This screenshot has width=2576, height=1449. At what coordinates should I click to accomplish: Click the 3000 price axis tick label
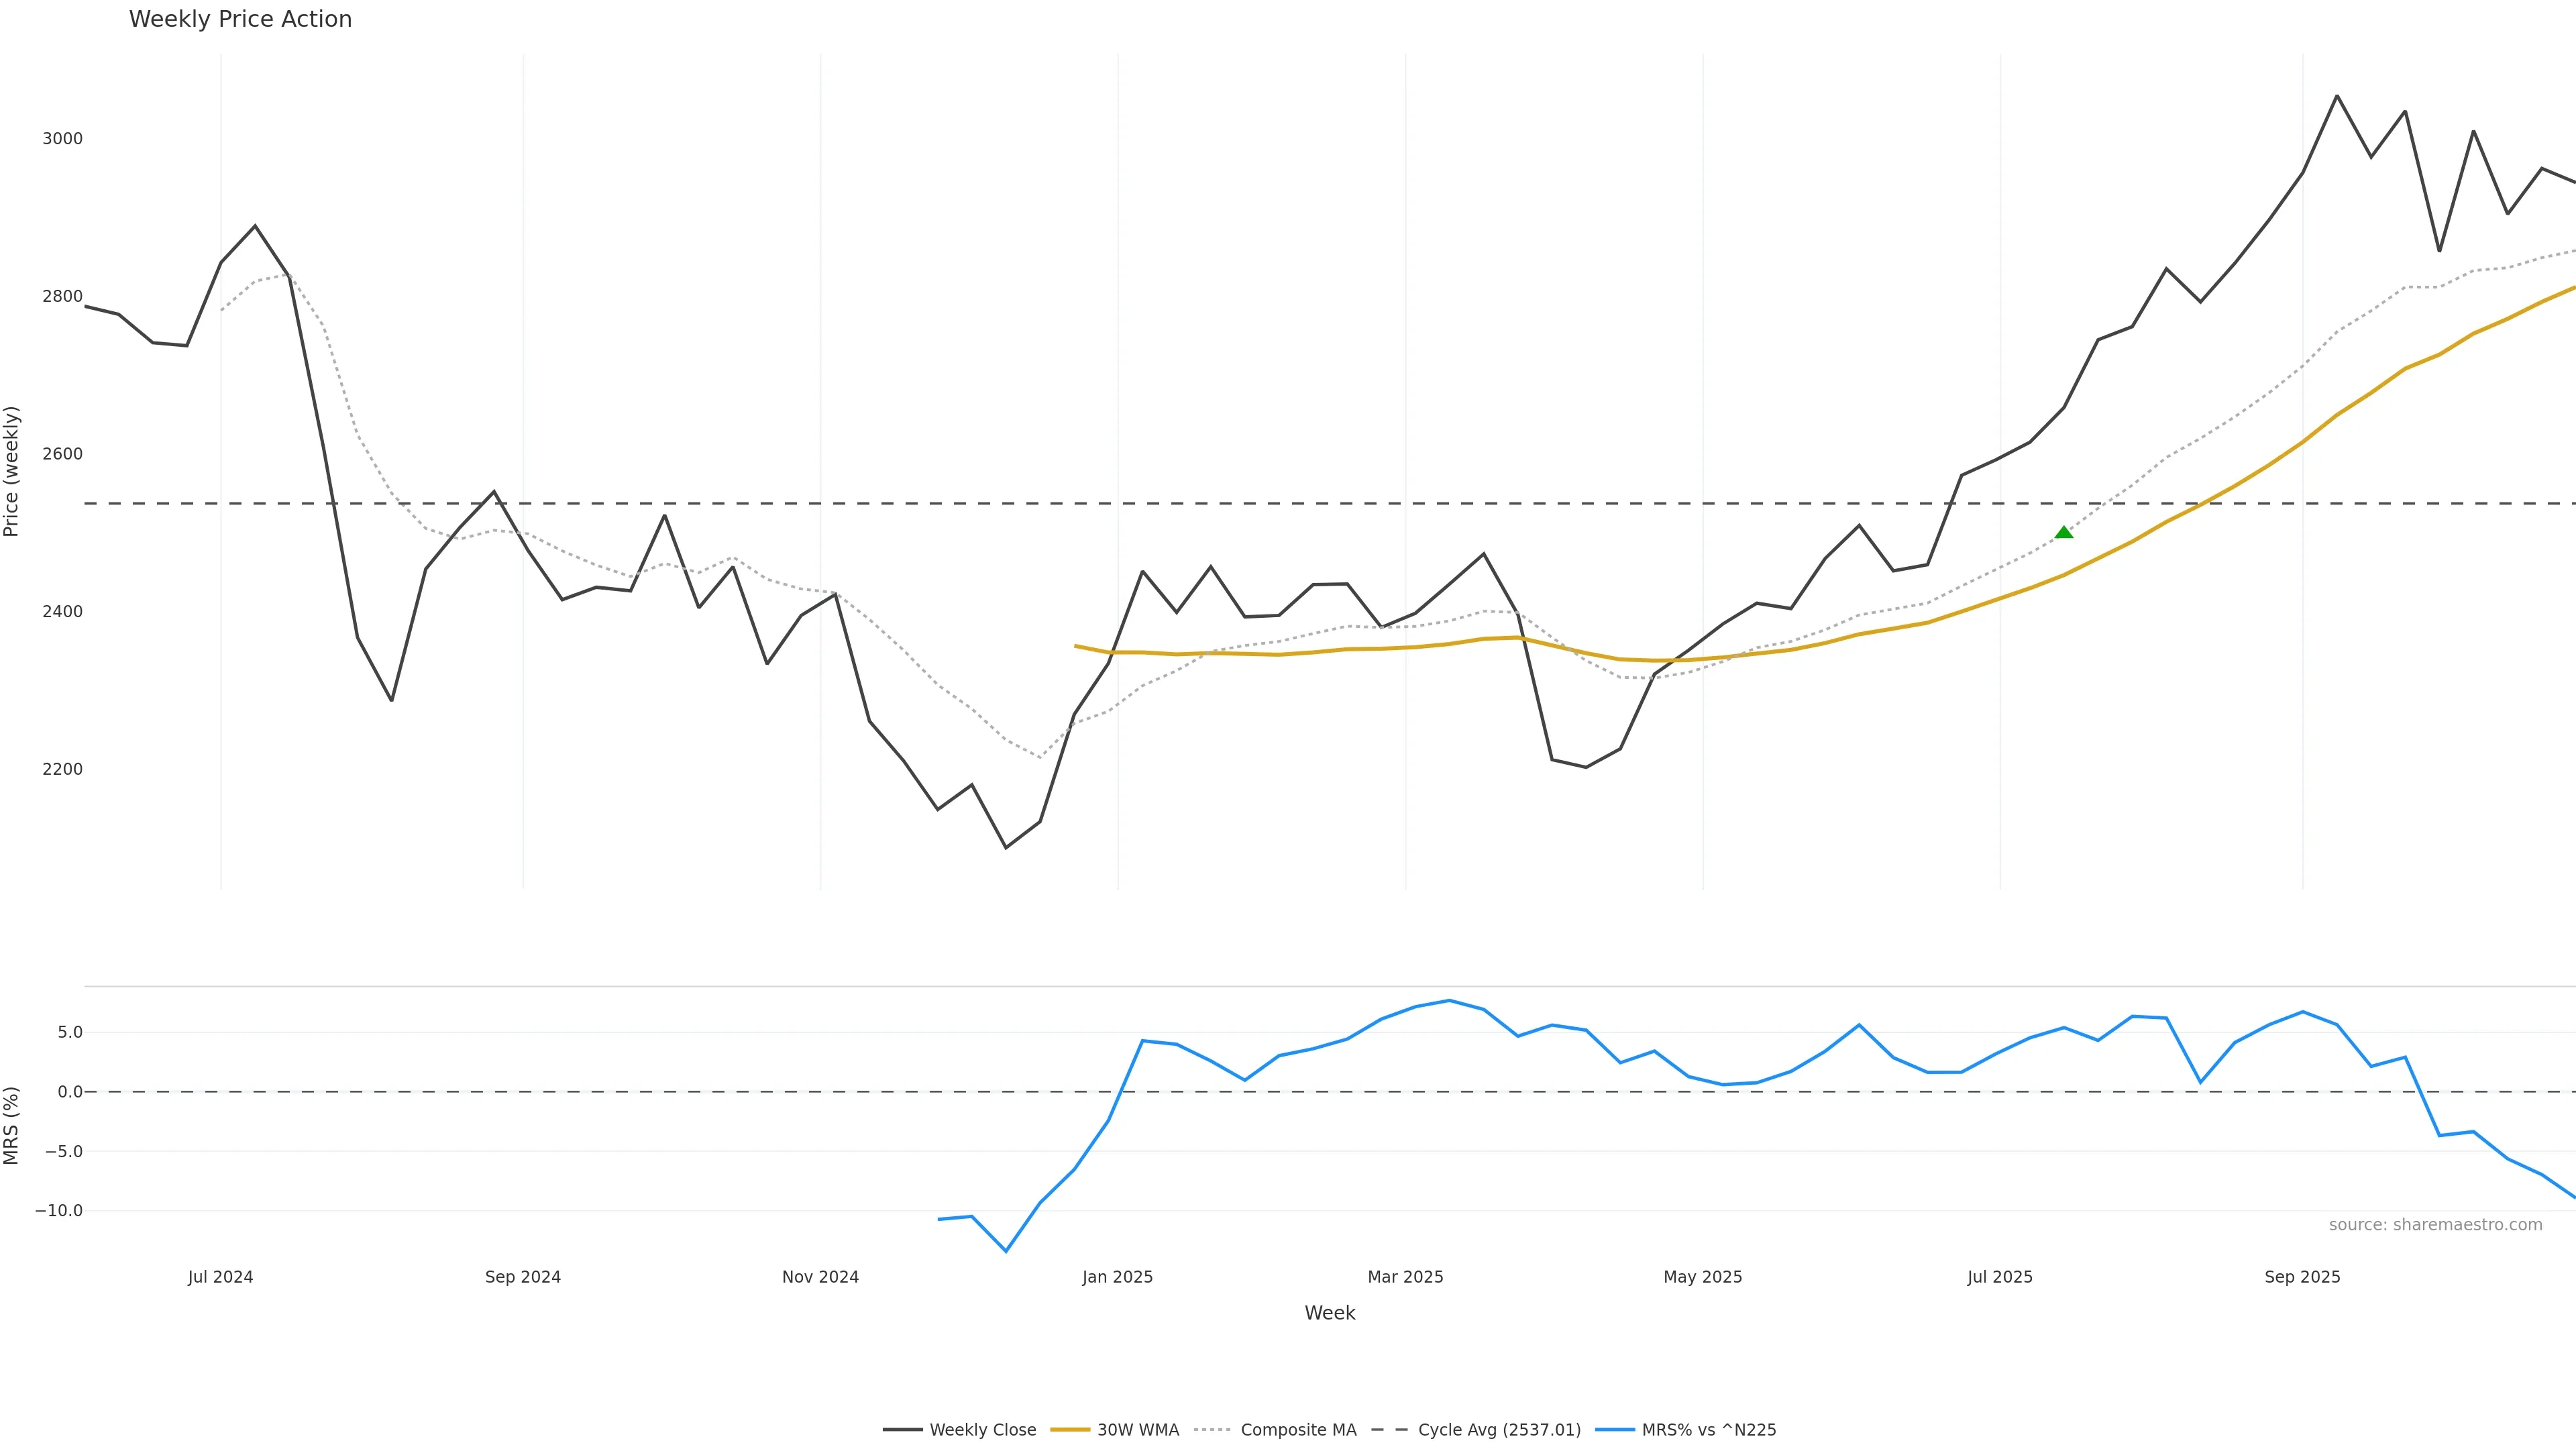pyautogui.click(x=62, y=139)
